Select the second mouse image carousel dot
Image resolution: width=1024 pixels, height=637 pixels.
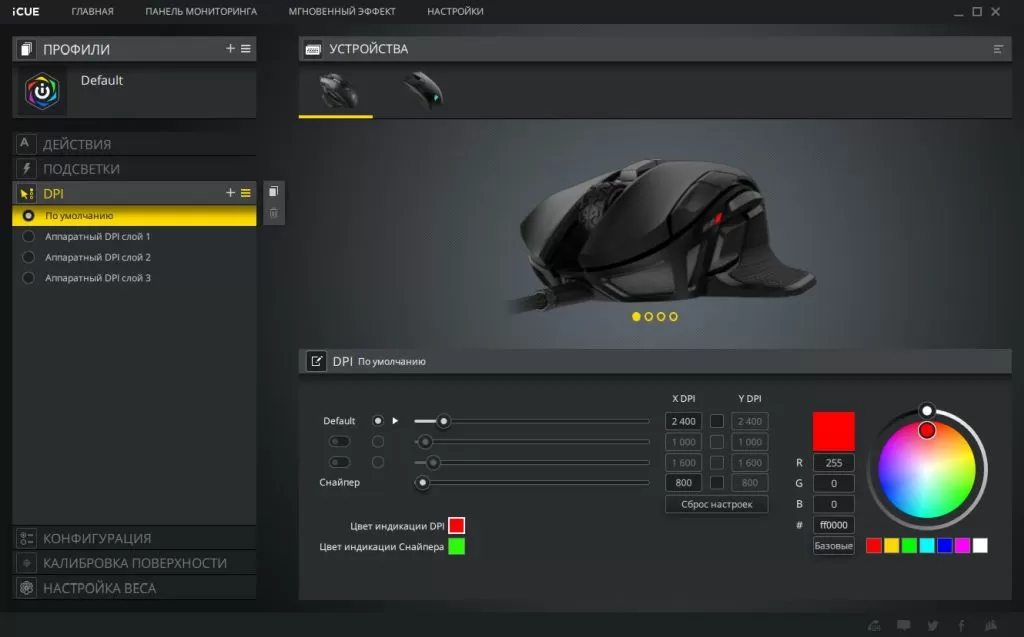point(648,316)
